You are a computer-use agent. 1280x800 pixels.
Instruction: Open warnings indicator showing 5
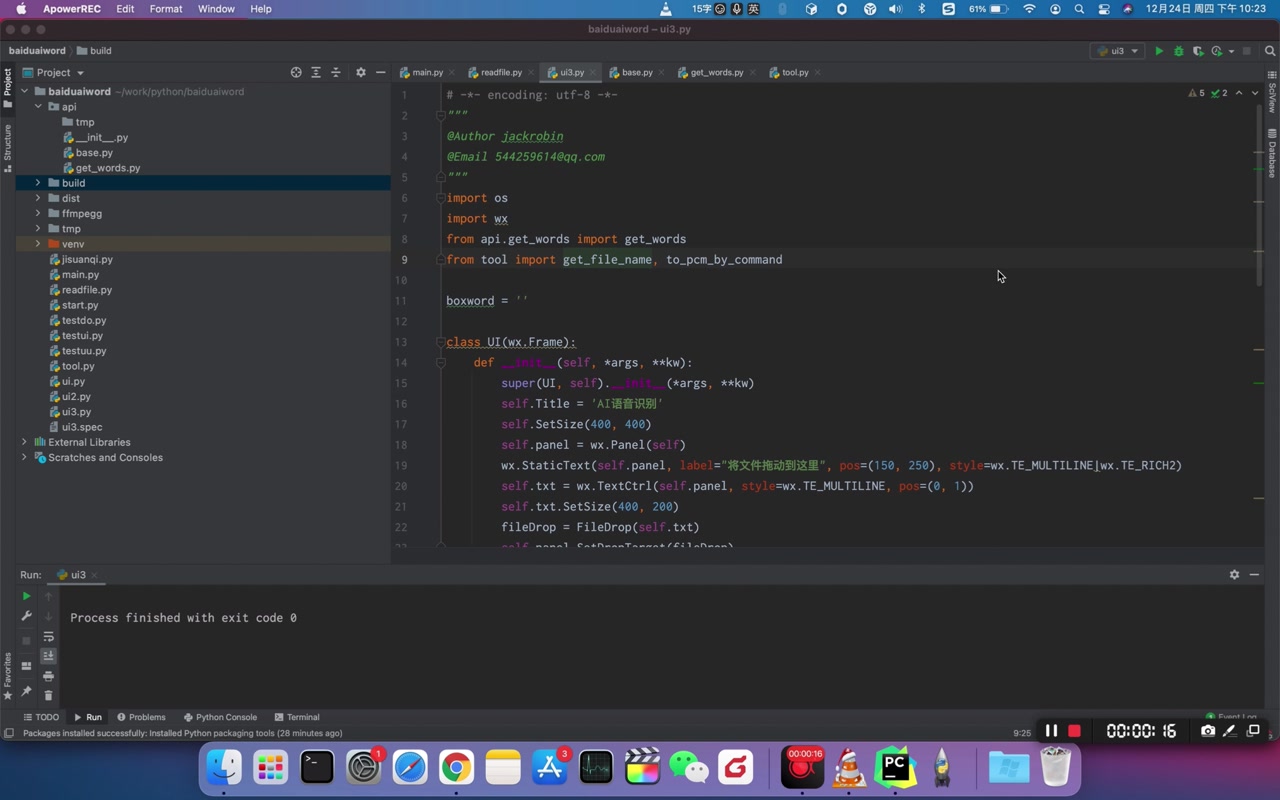[x=1196, y=93]
